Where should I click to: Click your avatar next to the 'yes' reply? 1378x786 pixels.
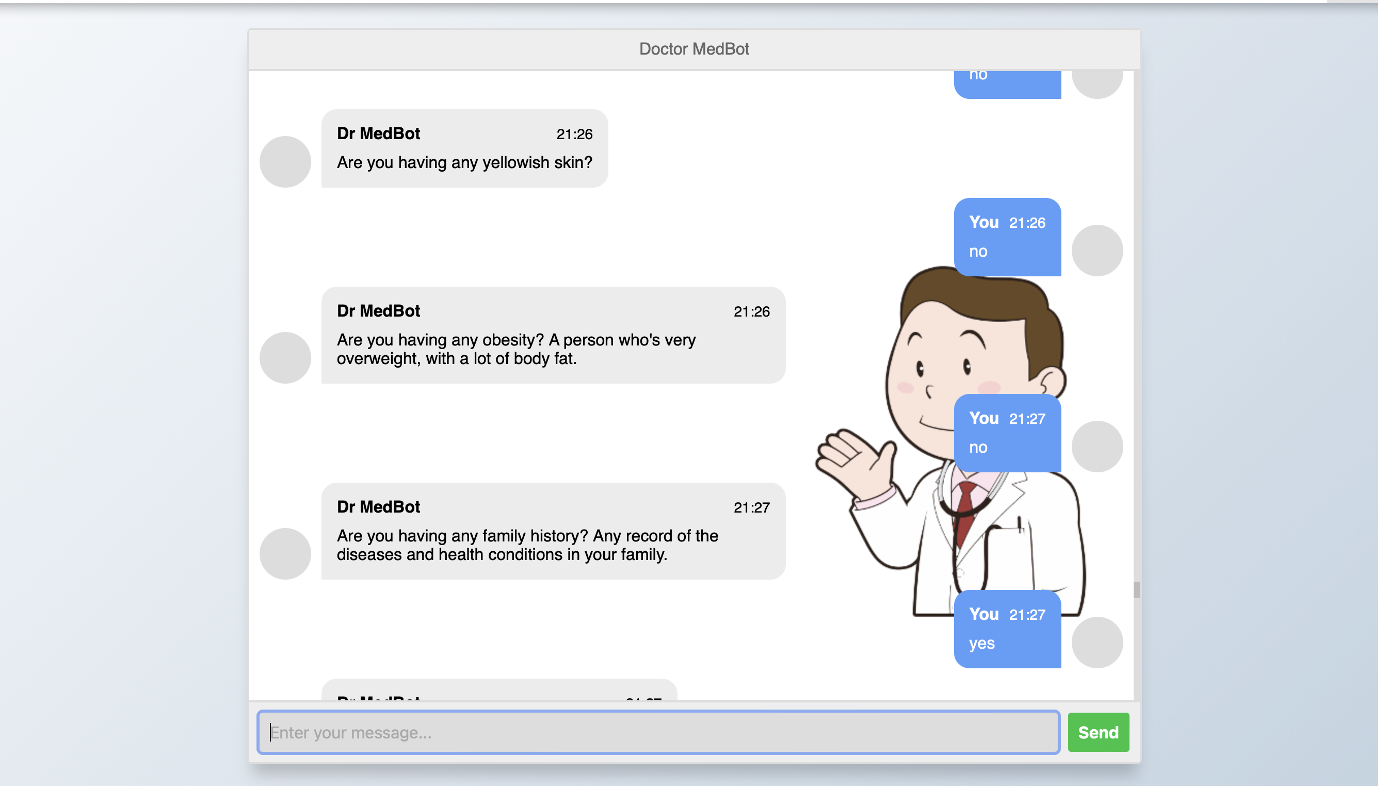pos(1097,642)
